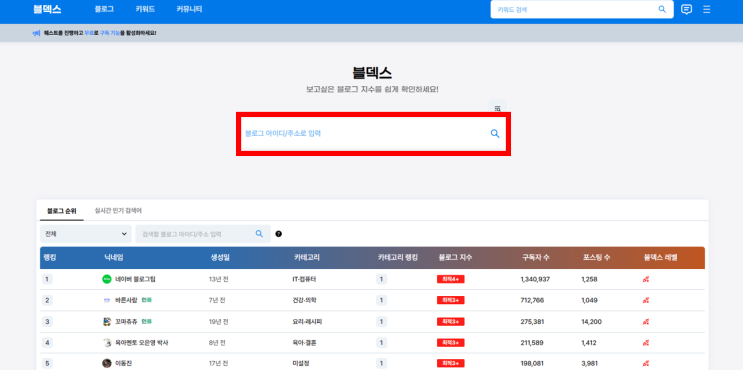Click the 네이버 블로그팀 avatar icon
Image resolution: width=743 pixels, height=370 pixels.
(107, 279)
